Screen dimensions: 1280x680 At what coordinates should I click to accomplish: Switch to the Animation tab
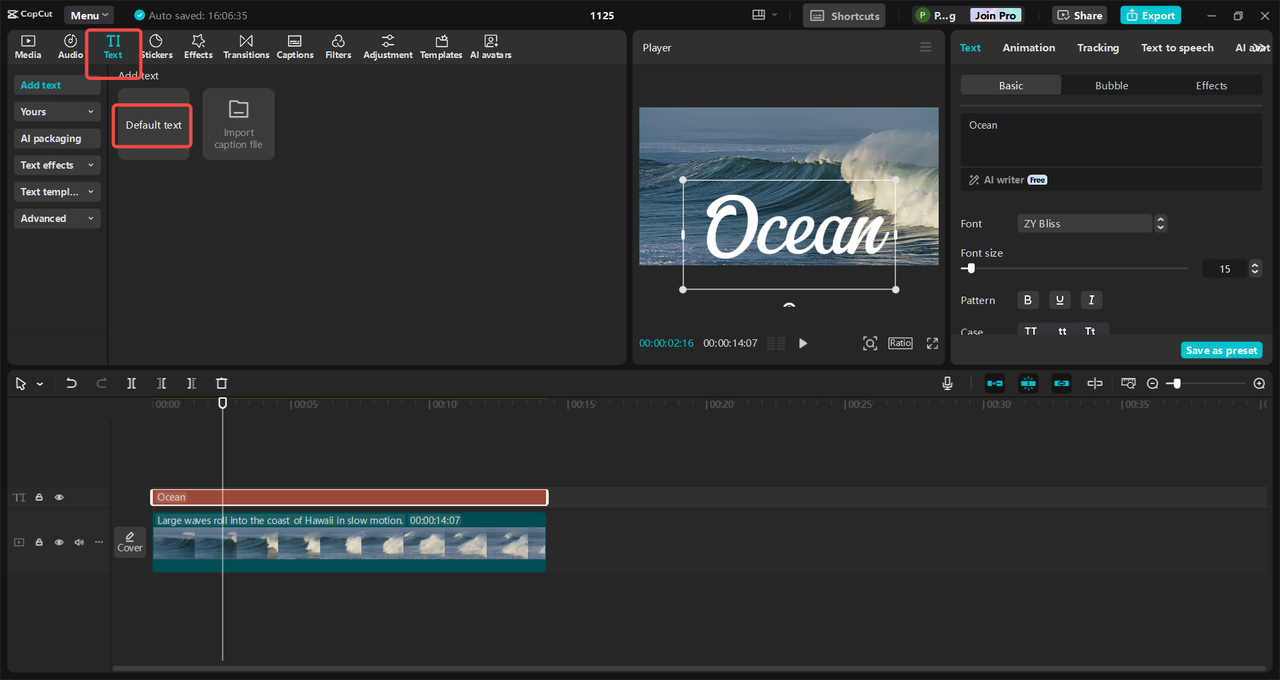click(1028, 48)
